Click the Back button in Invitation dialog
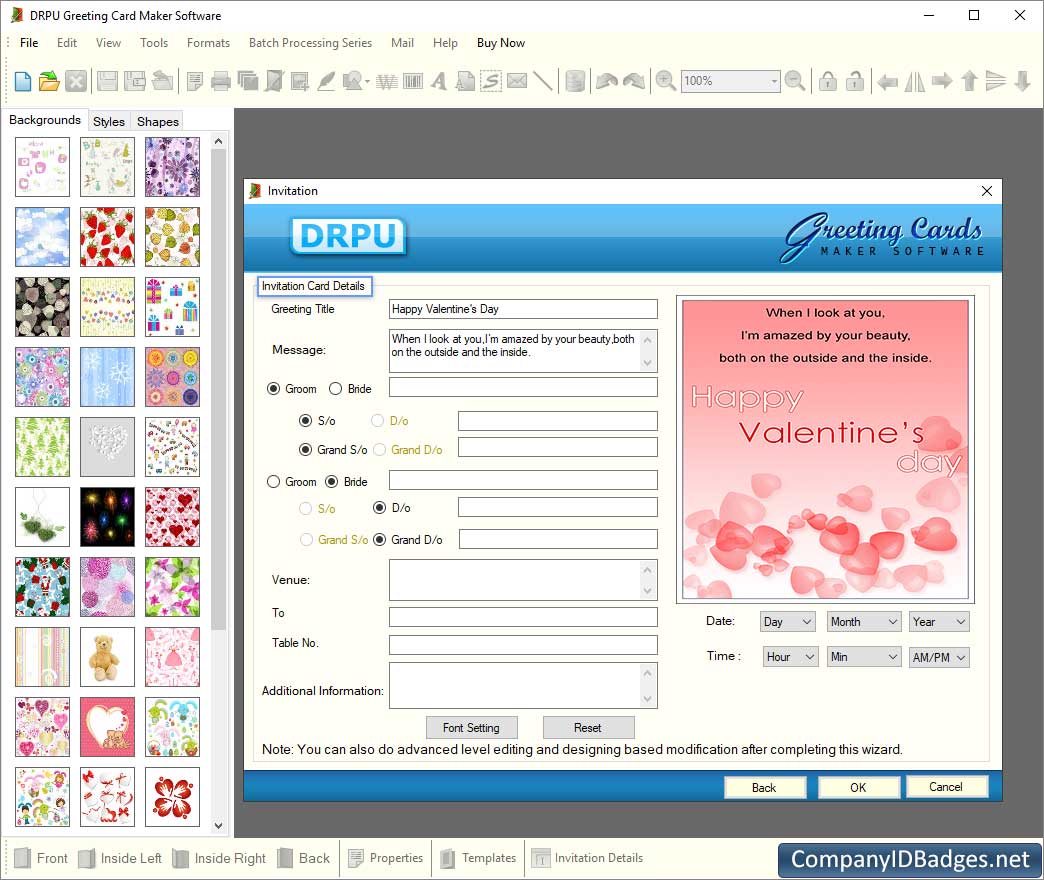The width and height of the screenshot is (1044, 880). pyautogui.click(x=764, y=787)
